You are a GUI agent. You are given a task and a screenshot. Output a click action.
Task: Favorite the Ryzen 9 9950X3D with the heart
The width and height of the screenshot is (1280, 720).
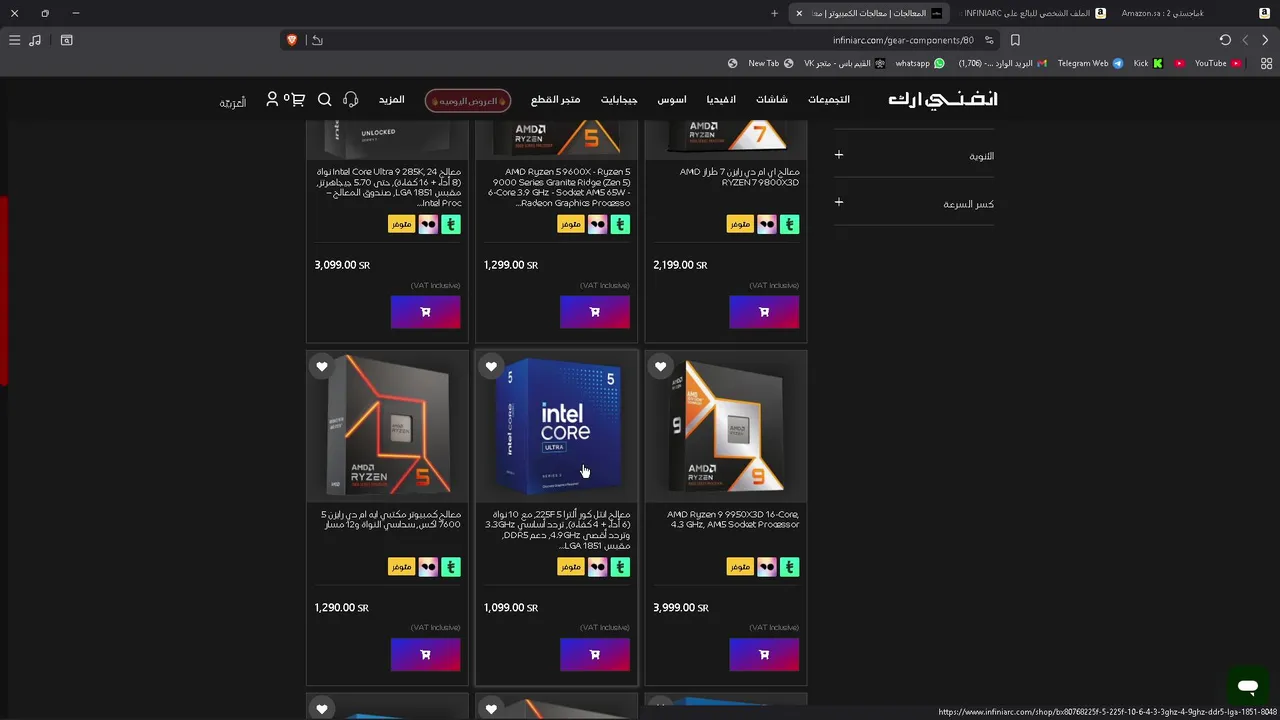(660, 367)
